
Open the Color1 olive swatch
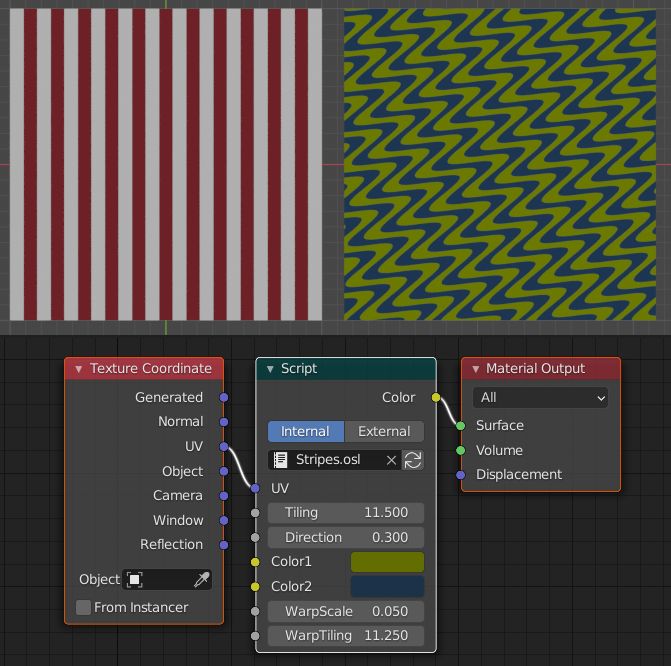387,562
